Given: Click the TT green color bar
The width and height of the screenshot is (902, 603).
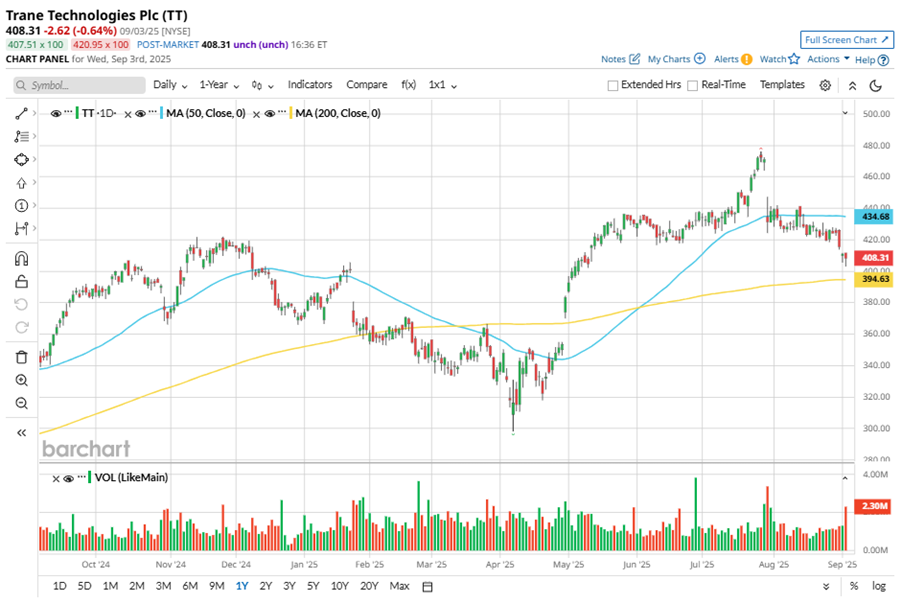Looking at the screenshot, I should point(77,113).
